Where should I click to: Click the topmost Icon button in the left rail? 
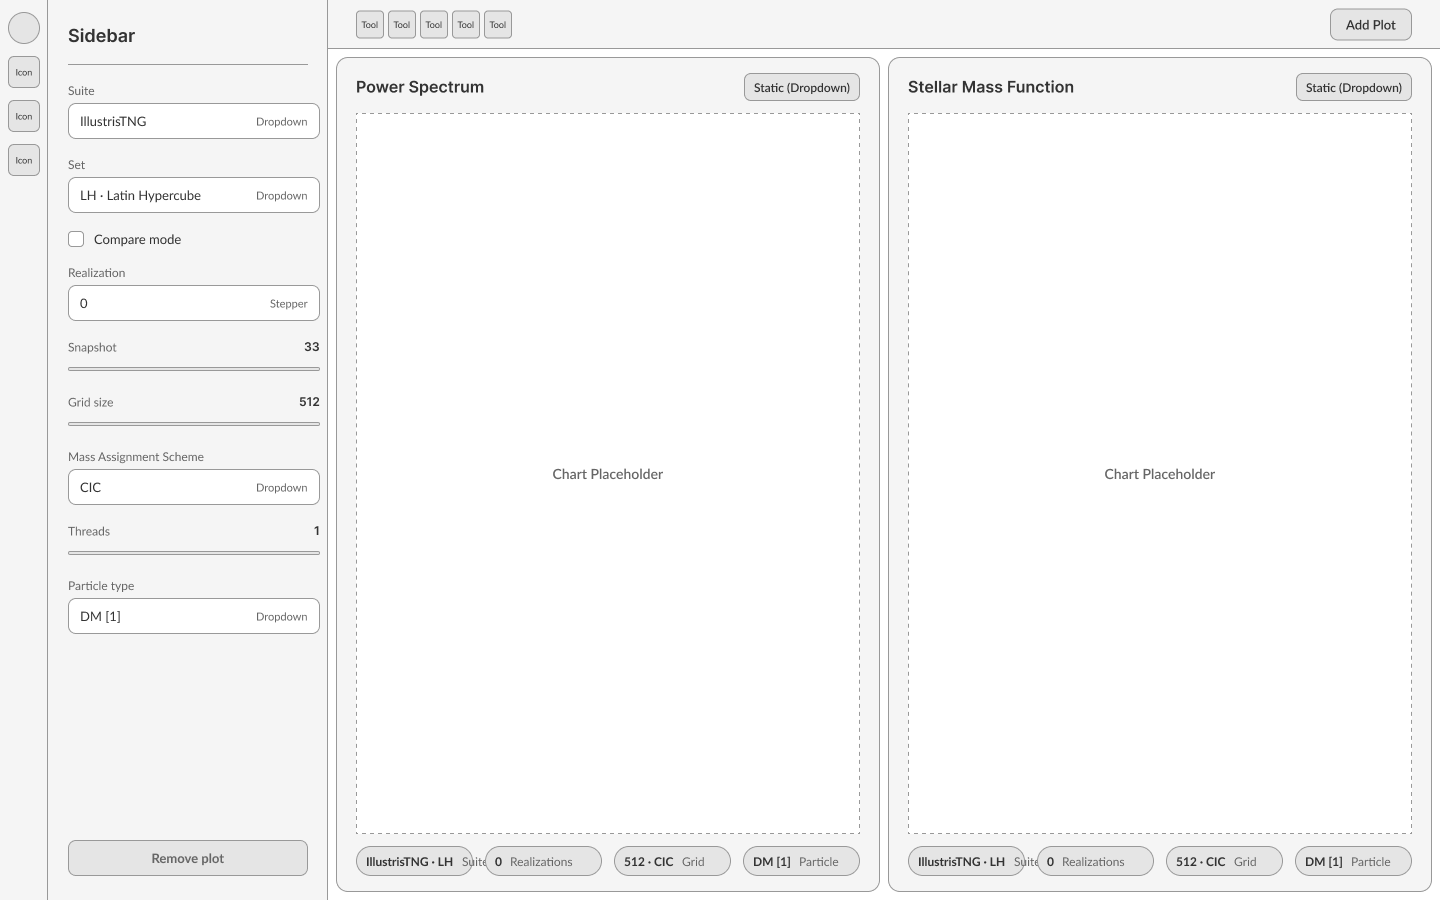pos(24,72)
